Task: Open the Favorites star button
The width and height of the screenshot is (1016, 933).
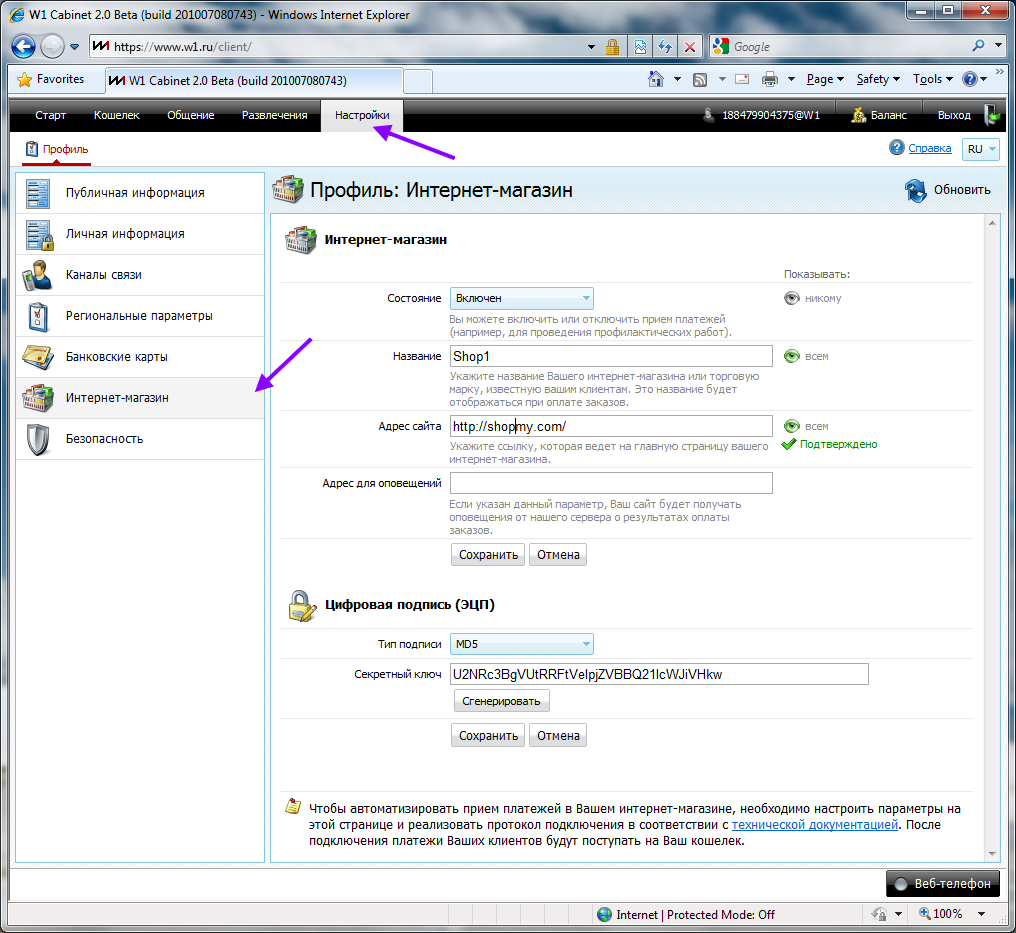Action: pyautogui.click(x=51, y=79)
